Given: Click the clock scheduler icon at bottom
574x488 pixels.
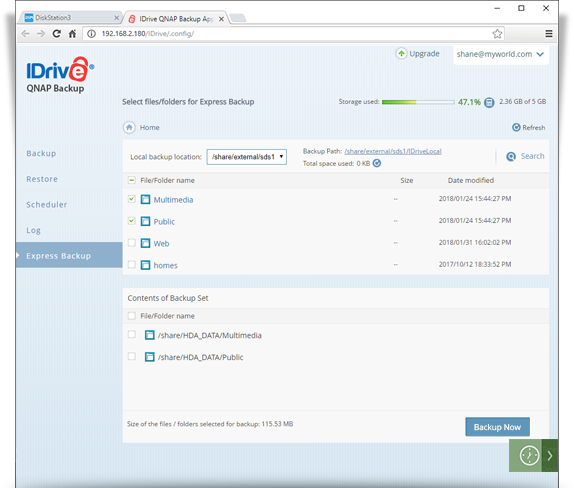Looking at the screenshot, I should [x=529, y=456].
